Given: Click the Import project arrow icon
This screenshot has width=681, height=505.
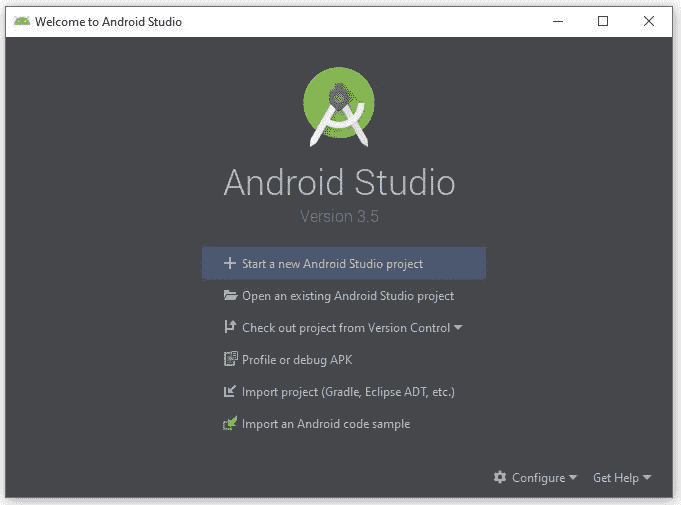Looking at the screenshot, I should click(230, 392).
